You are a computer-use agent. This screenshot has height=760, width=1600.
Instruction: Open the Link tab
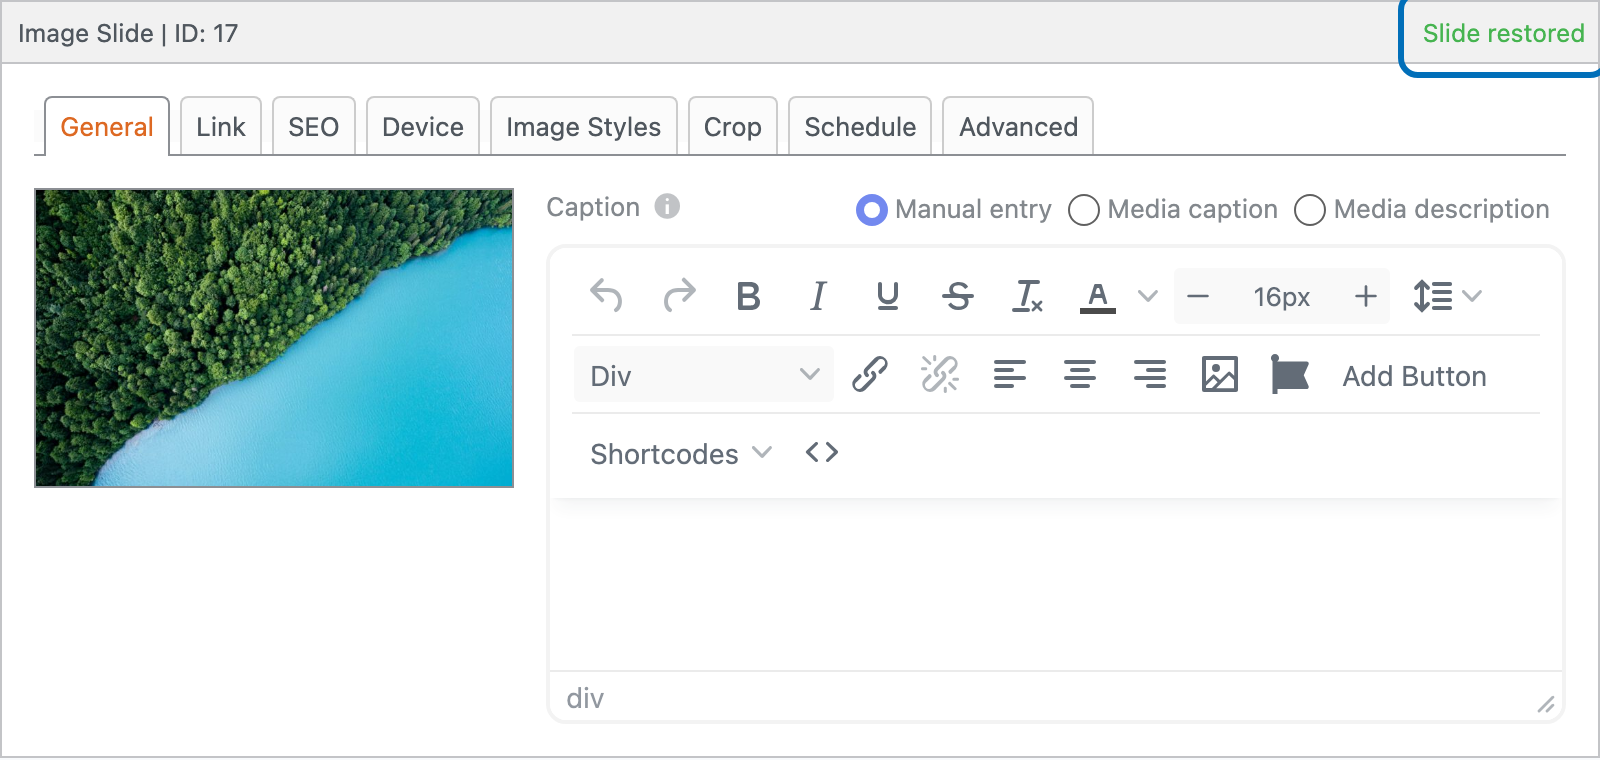(x=221, y=127)
